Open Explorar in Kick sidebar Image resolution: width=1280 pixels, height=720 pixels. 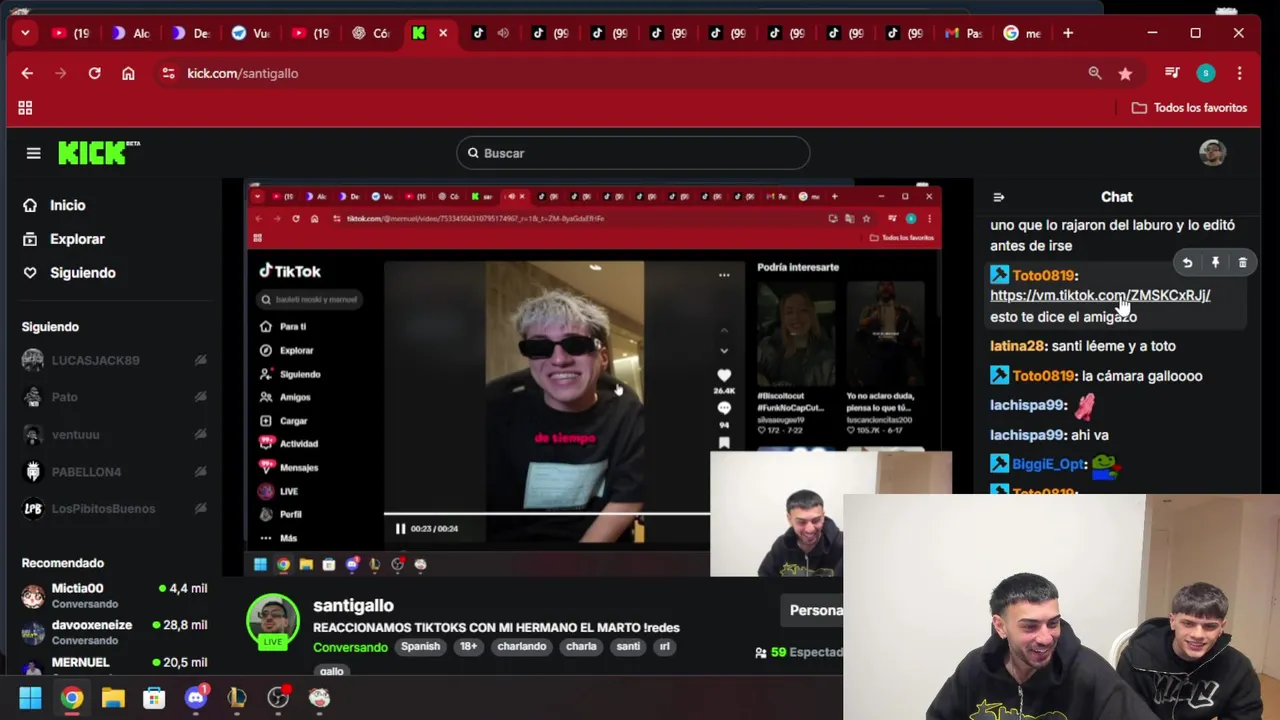tap(77, 239)
